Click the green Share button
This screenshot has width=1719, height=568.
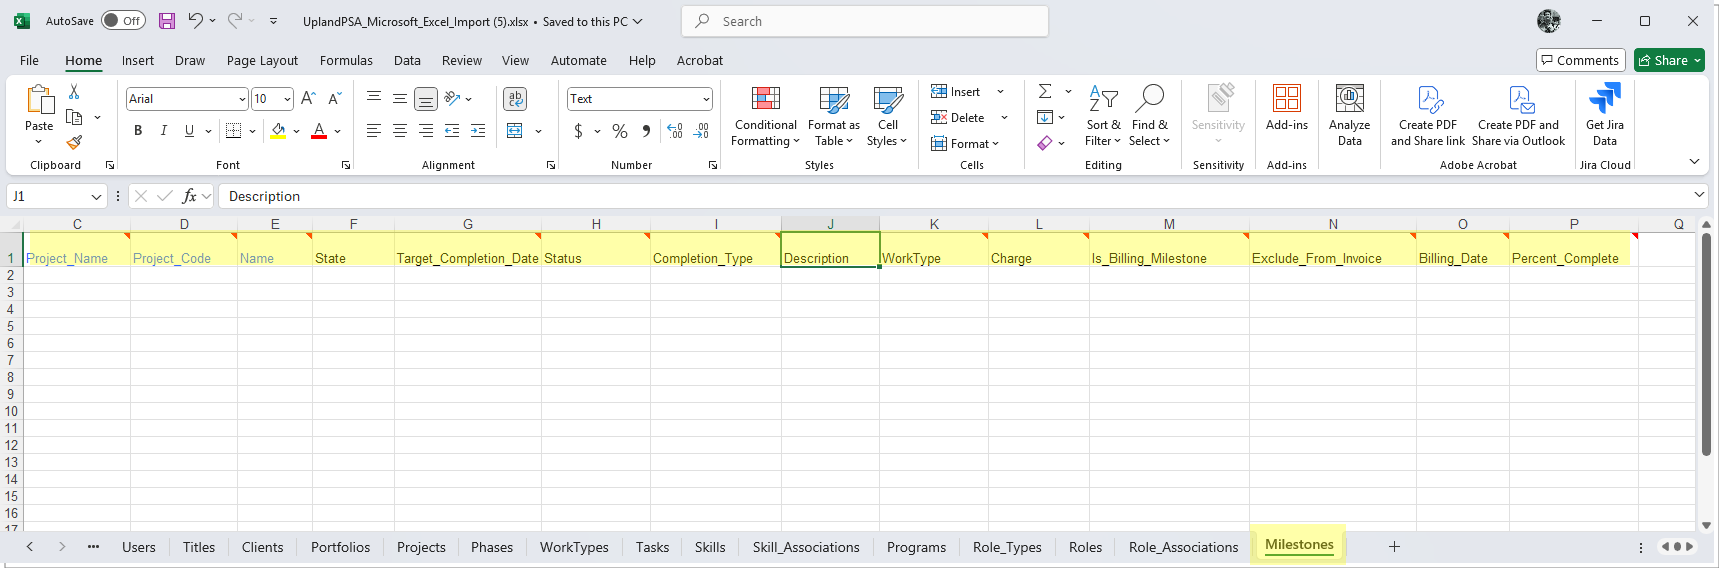1669,60
